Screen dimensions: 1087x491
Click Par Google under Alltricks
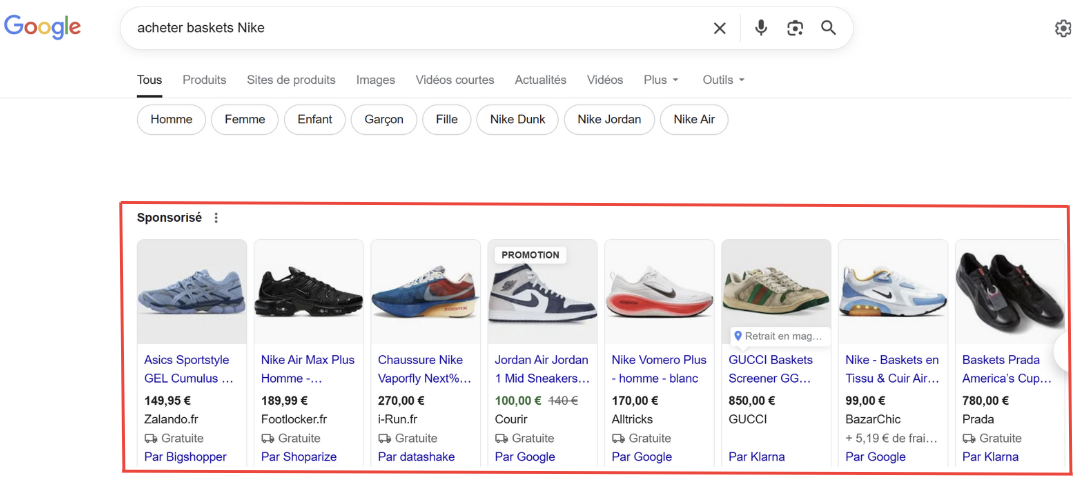(642, 456)
